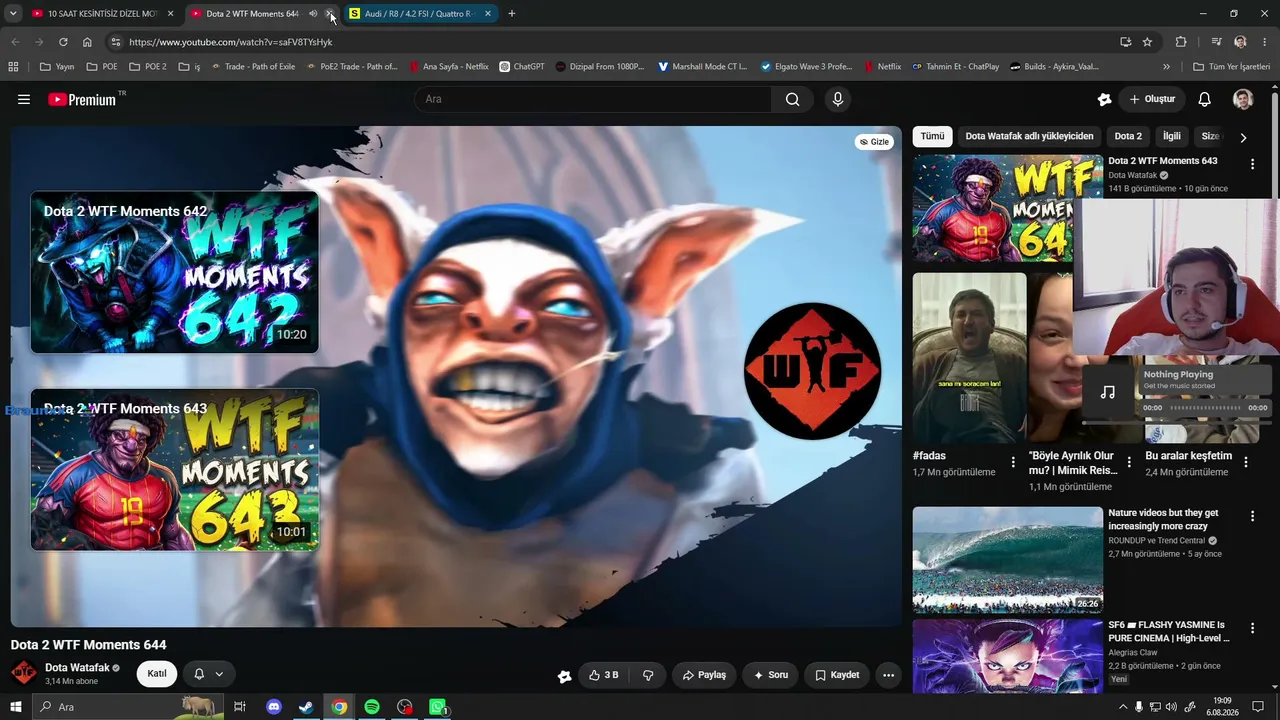Viewport: 1280px width, 720px height.
Task: Save the video with Kaydet
Action: click(837, 675)
